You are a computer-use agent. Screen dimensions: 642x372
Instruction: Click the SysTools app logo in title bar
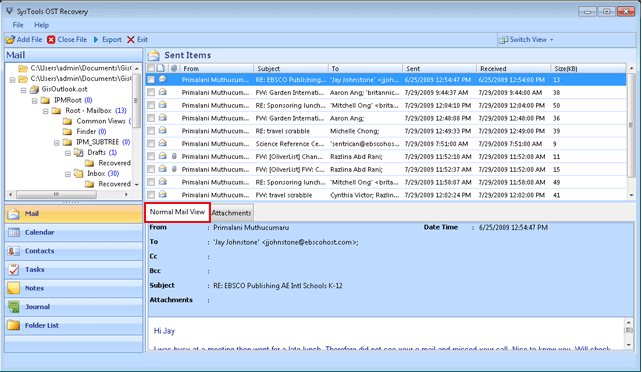[x=9, y=11]
